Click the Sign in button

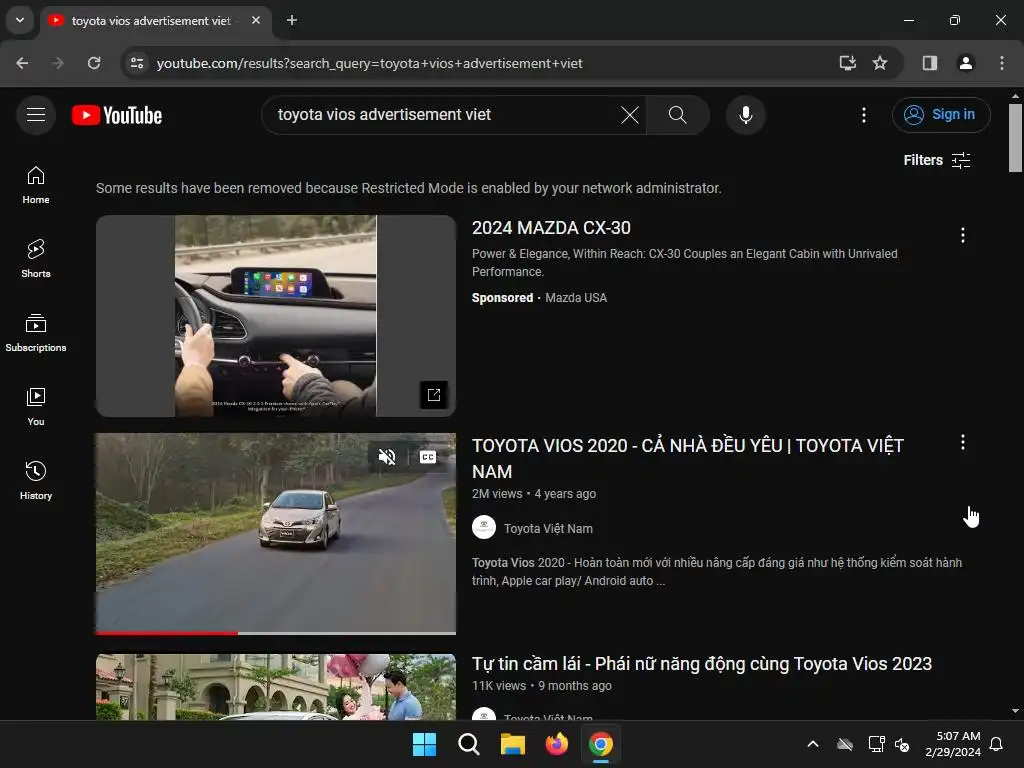940,115
